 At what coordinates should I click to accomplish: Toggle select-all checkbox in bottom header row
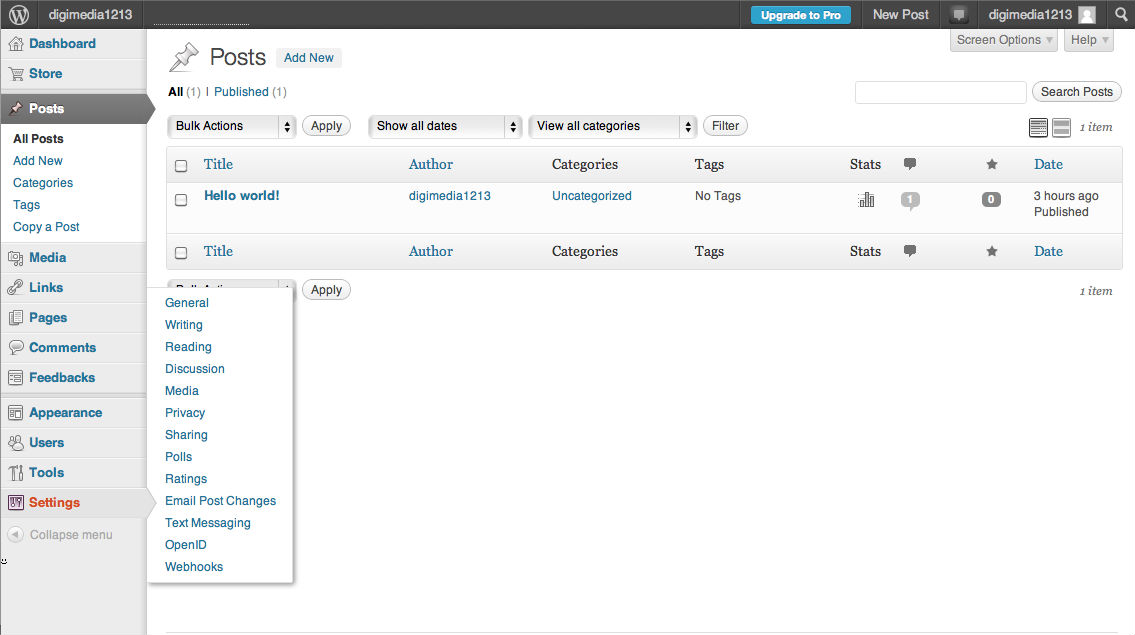(181, 253)
